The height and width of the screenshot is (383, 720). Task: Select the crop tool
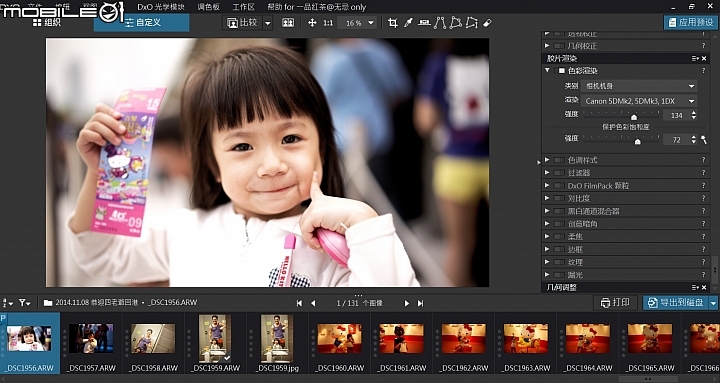(393, 23)
